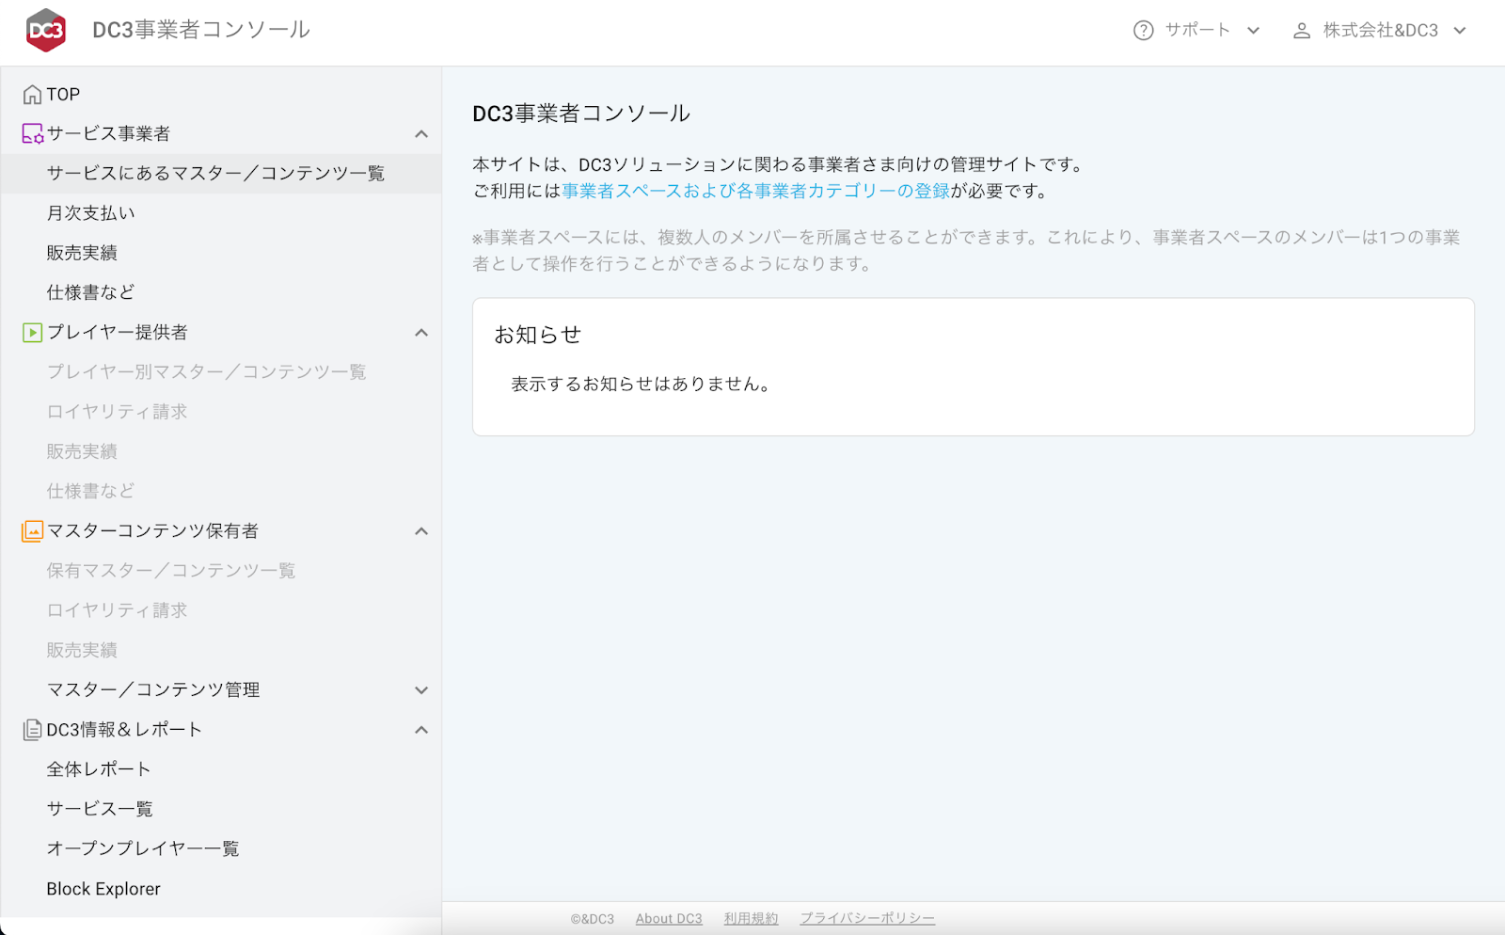Click the DC3情報＆レポート document icon
This screenshot has height=936, width=1506.
coord(32,730)
